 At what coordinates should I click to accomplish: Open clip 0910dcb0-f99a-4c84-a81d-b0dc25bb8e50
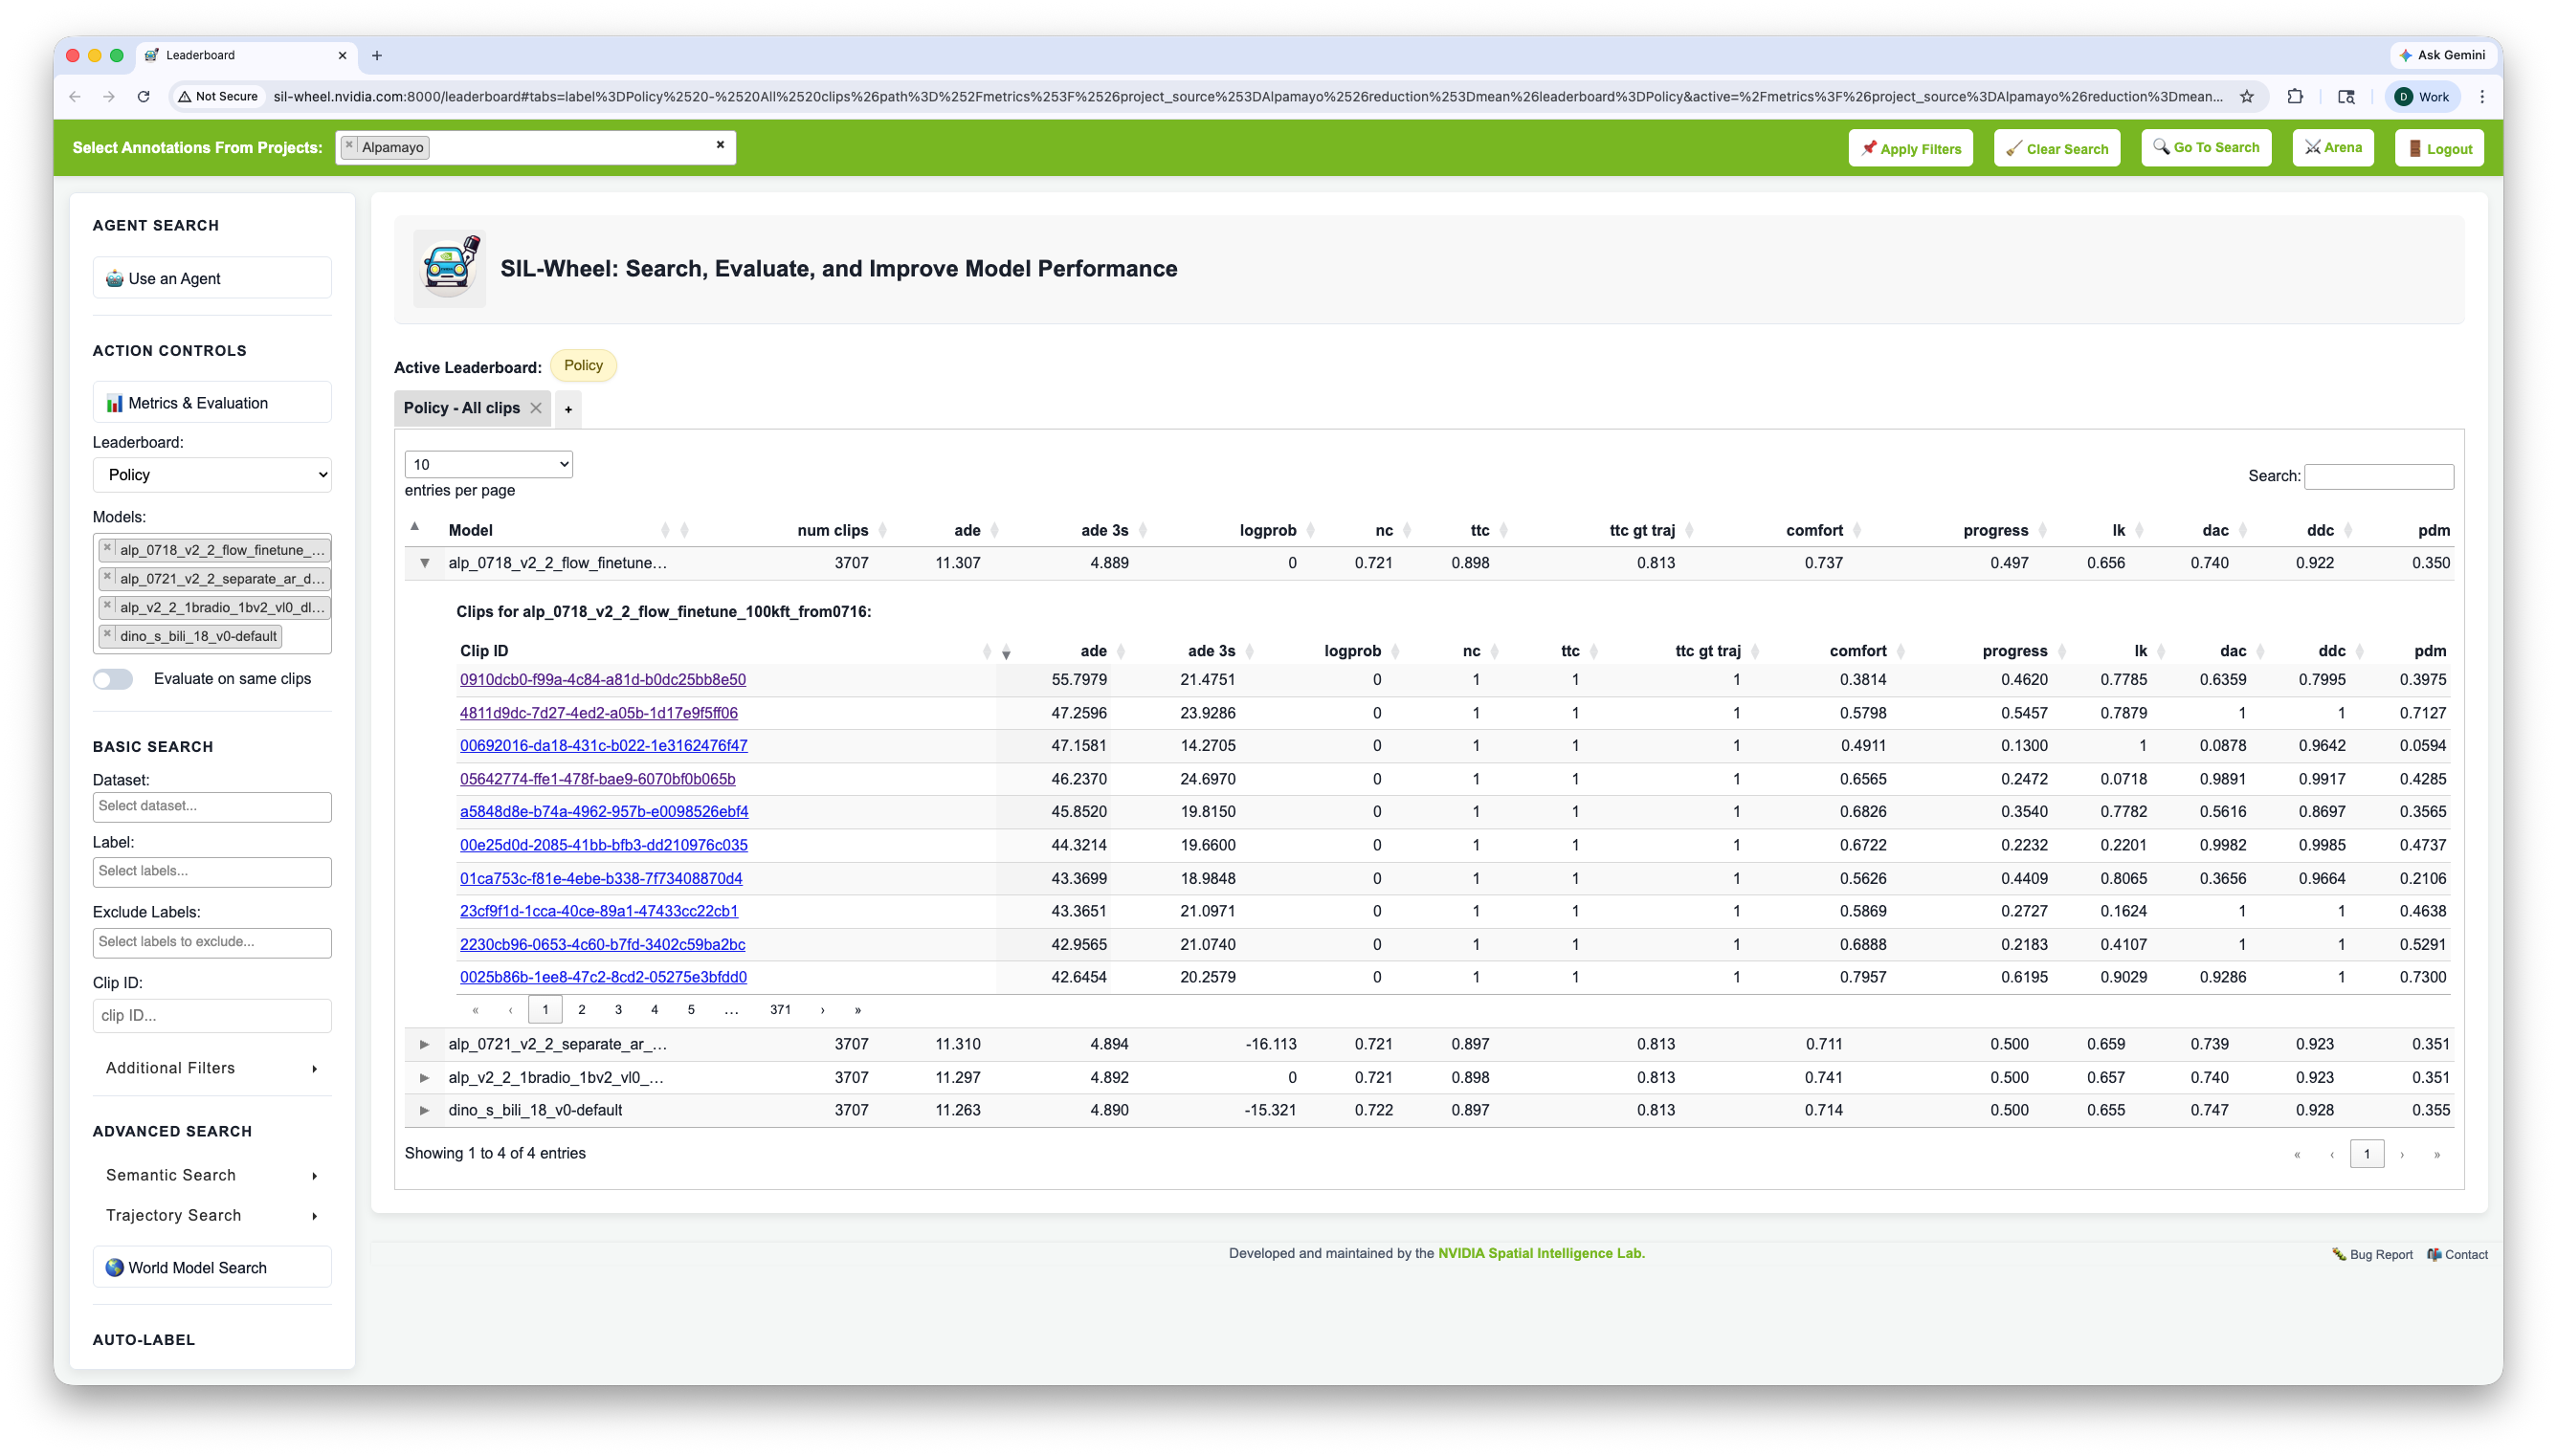pyautogui.click(x=603, y=679)
